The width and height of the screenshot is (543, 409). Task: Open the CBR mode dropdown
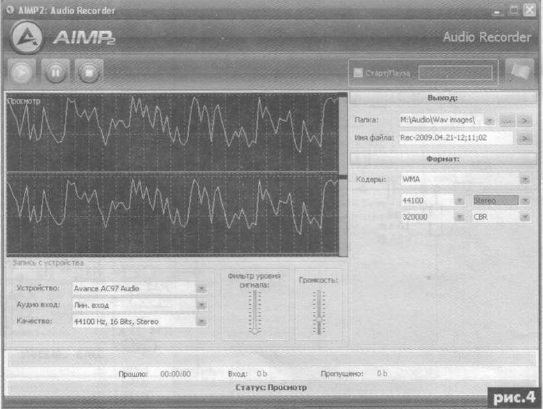tap(525, 217)
